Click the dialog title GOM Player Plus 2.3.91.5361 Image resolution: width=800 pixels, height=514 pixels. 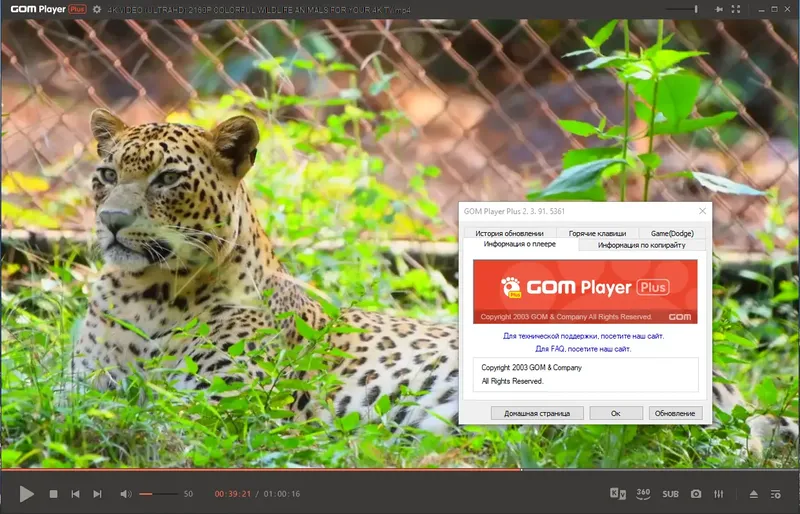pyautogui.click(x=514, y=211)
